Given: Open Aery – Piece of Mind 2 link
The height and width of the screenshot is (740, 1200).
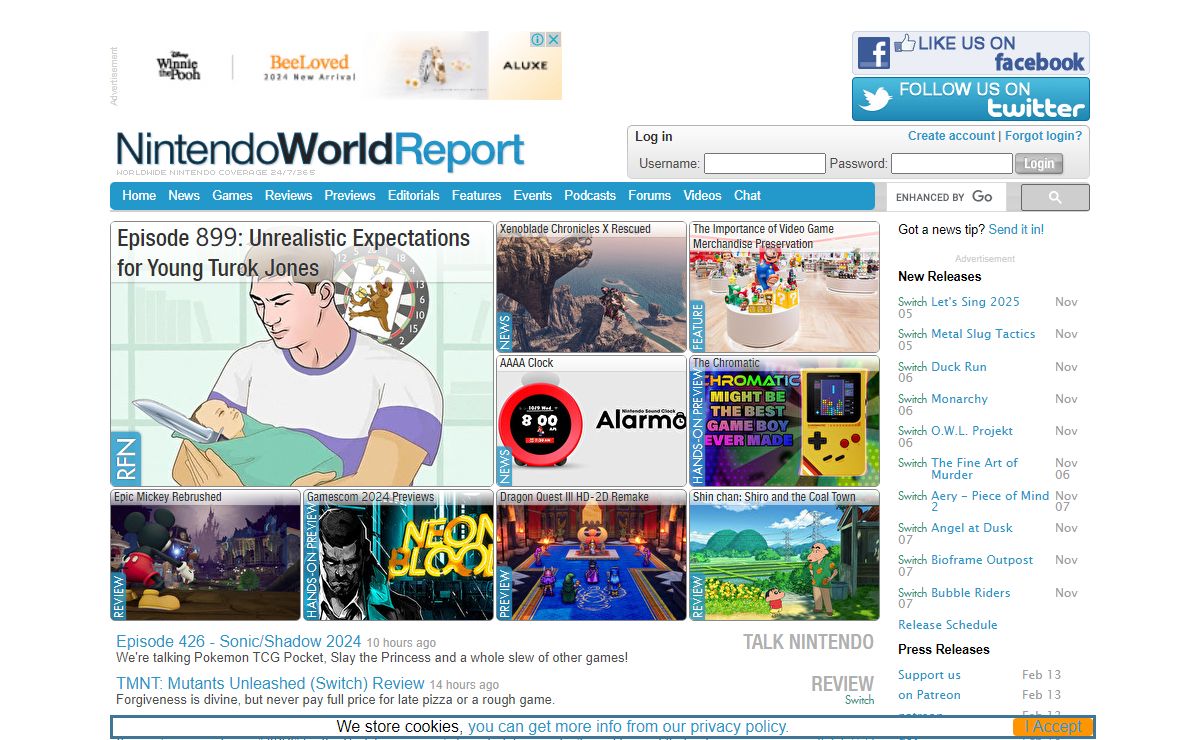Looking at the screenshot, I should [990, 501].
